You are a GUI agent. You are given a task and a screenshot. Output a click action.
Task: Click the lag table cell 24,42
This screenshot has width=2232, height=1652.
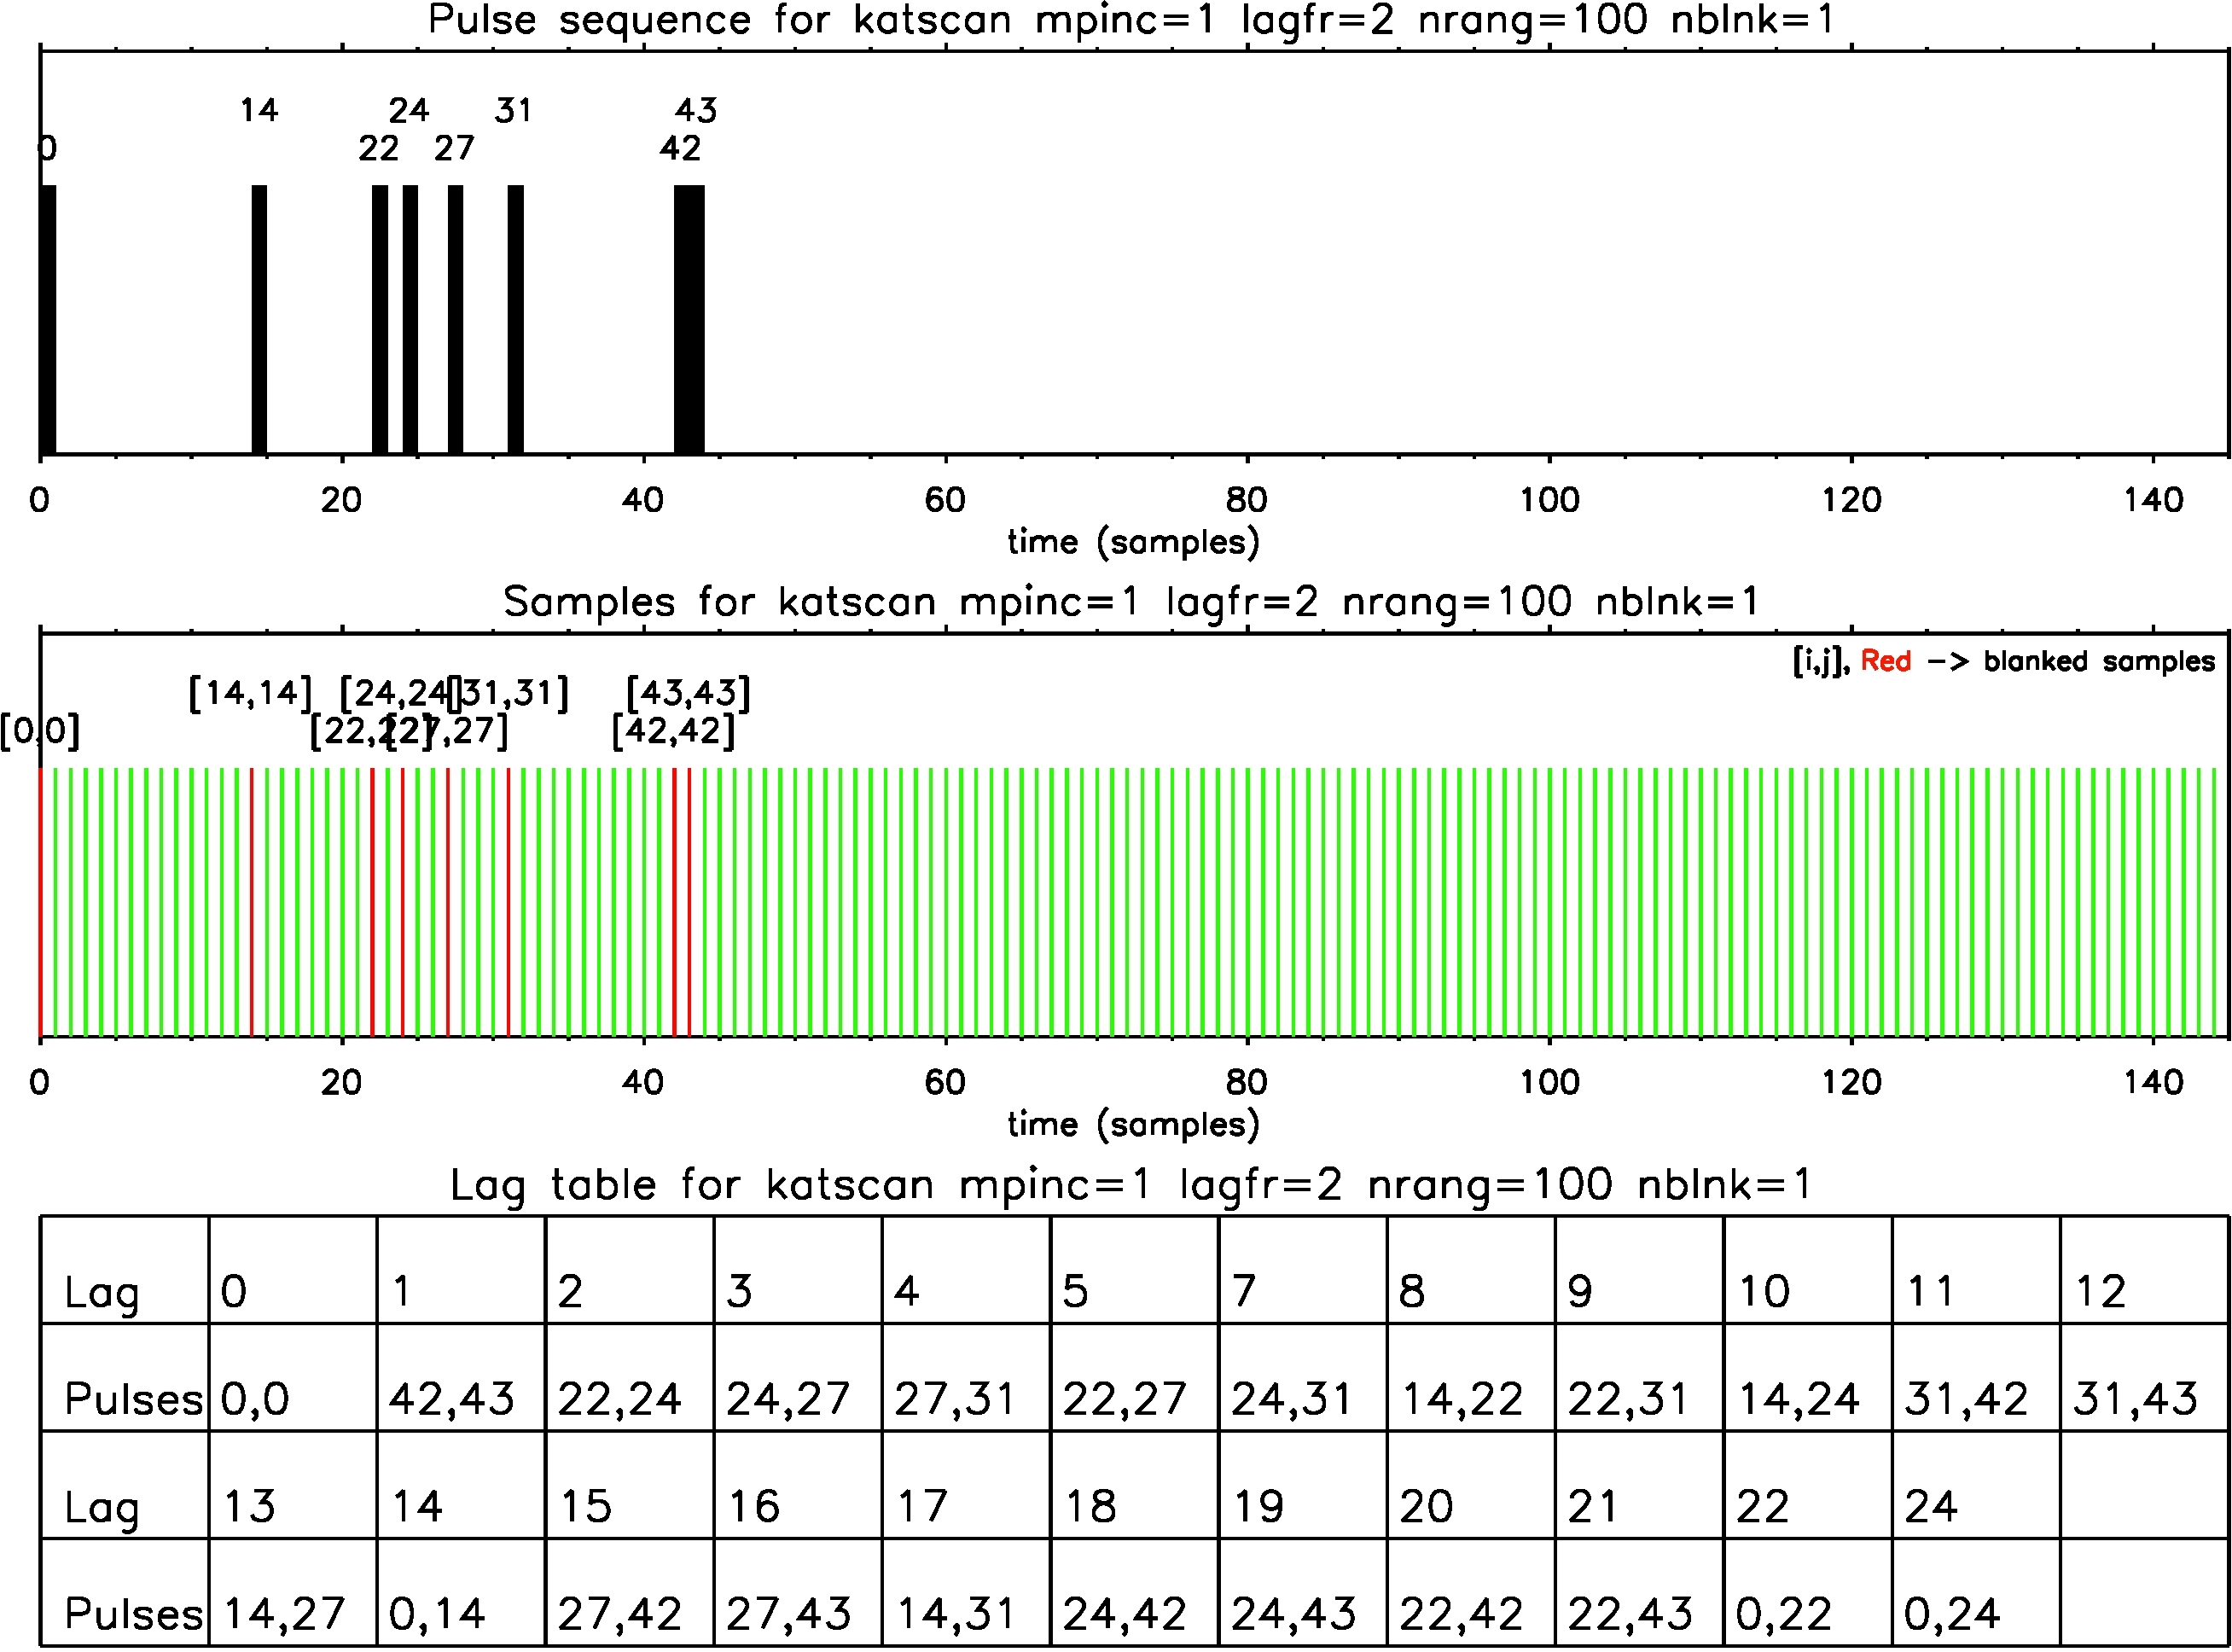pyautogui.click(x=1124, y=1613)
